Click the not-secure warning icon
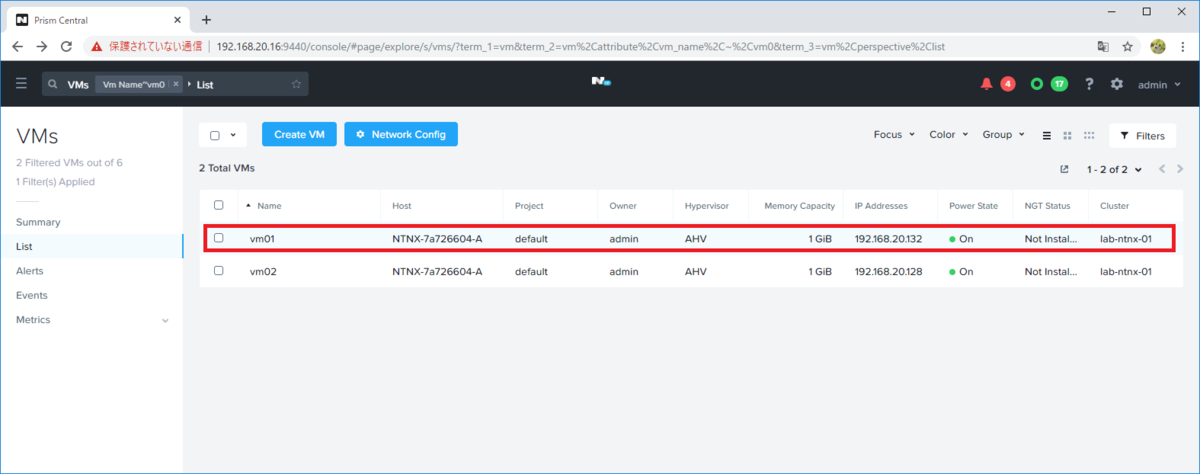This screenshot has width=1200, height=474. 96,46
